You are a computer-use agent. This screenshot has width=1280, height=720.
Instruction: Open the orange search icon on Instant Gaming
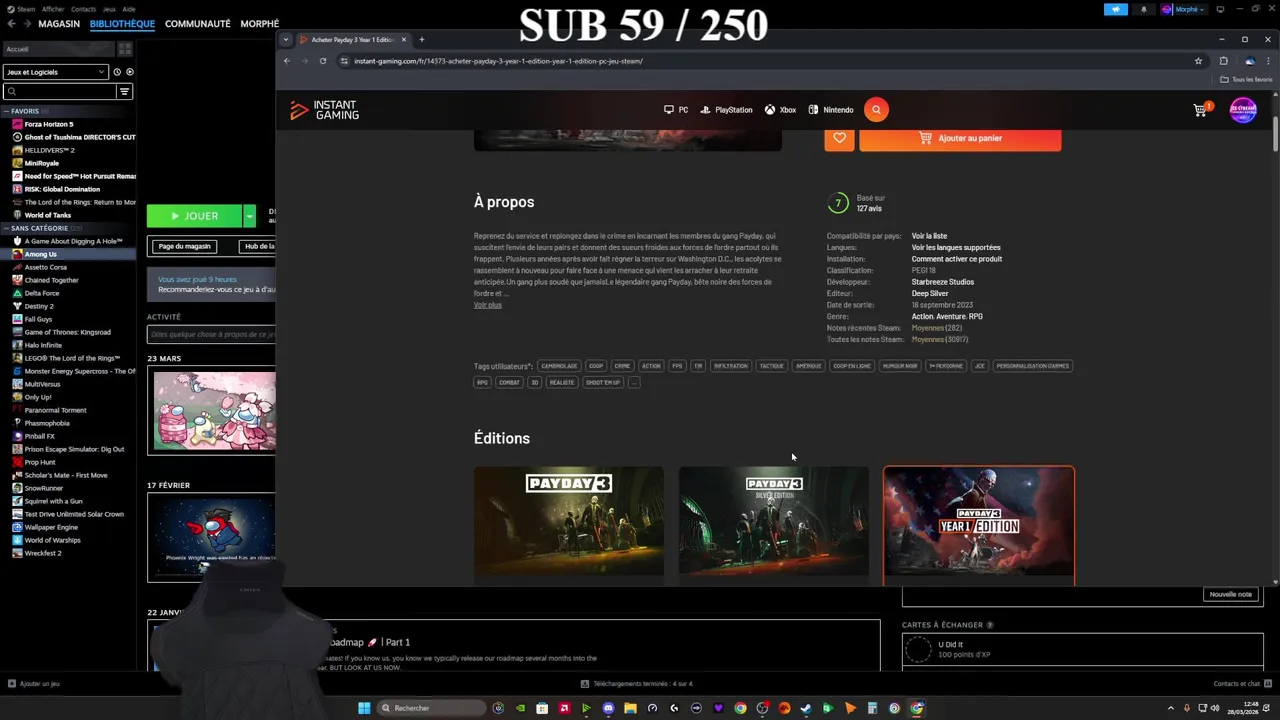pos(876,110)
